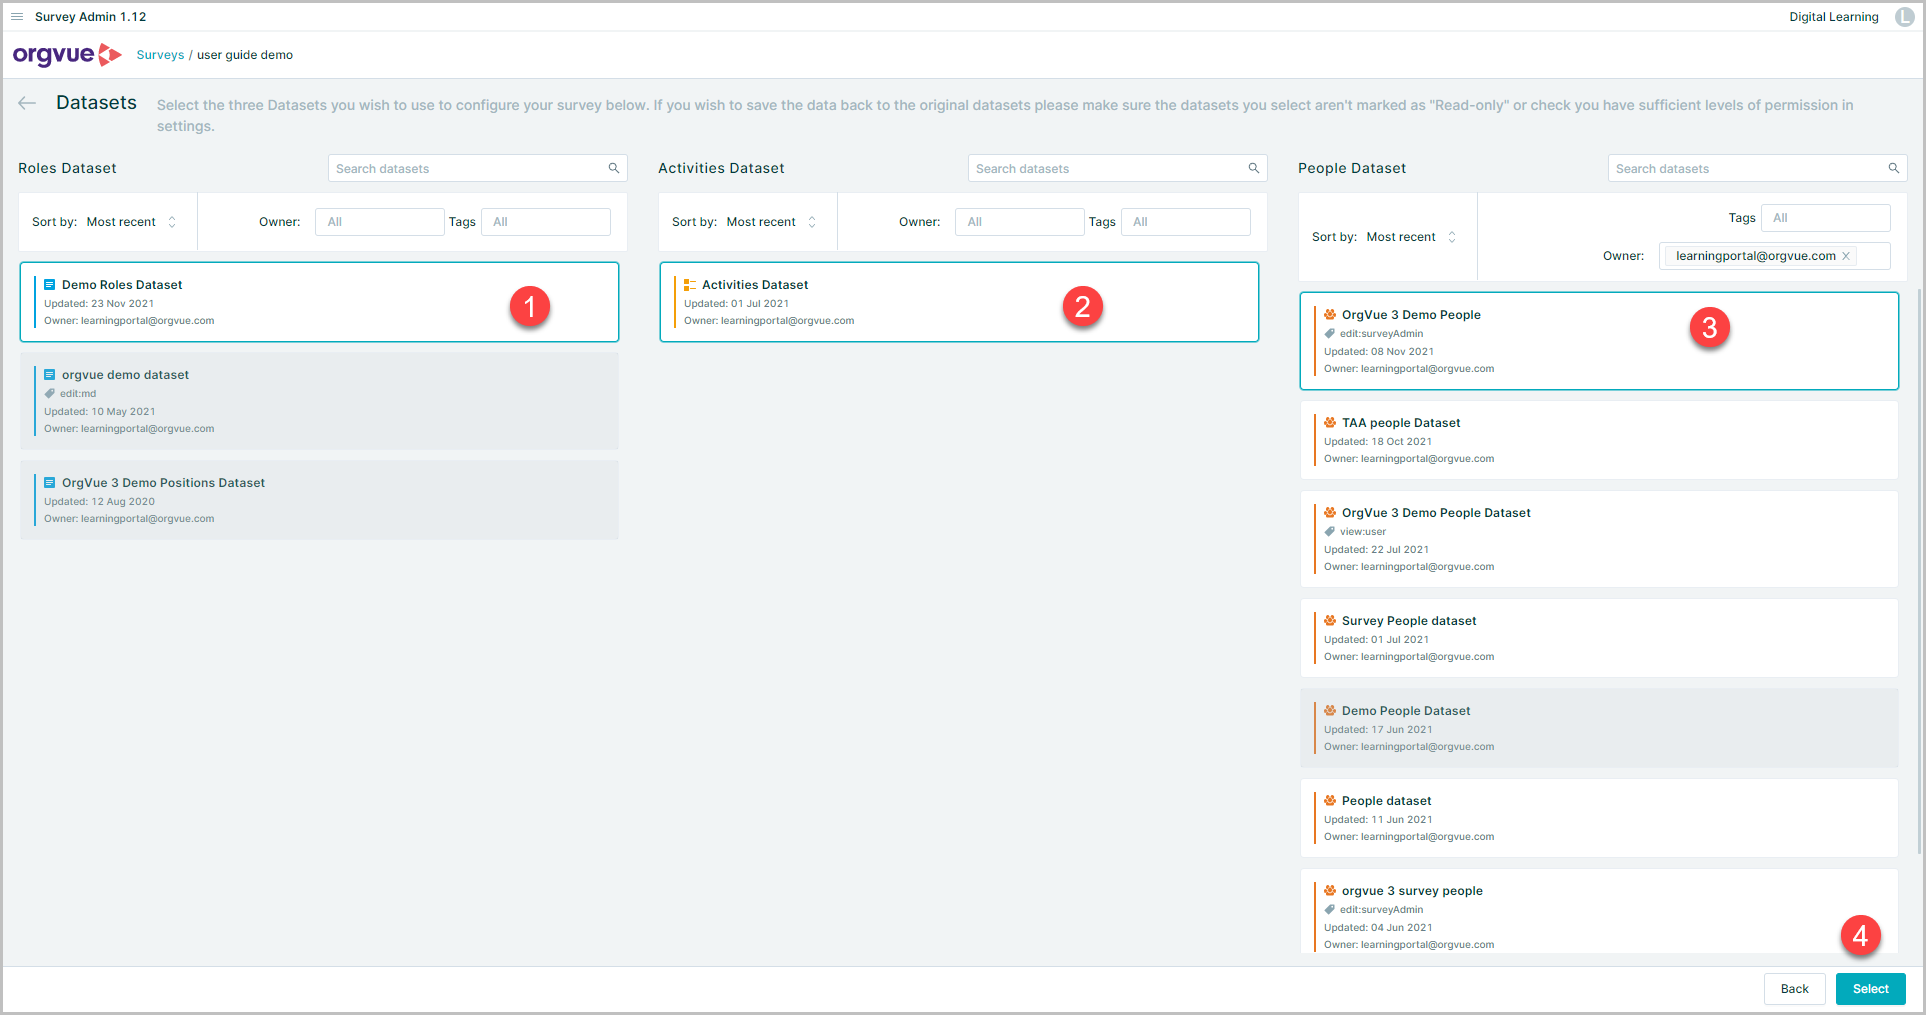The image size is (1926, 1015).
Task: Focus the Activities Dataset search field
Action: coord(1118,168)
